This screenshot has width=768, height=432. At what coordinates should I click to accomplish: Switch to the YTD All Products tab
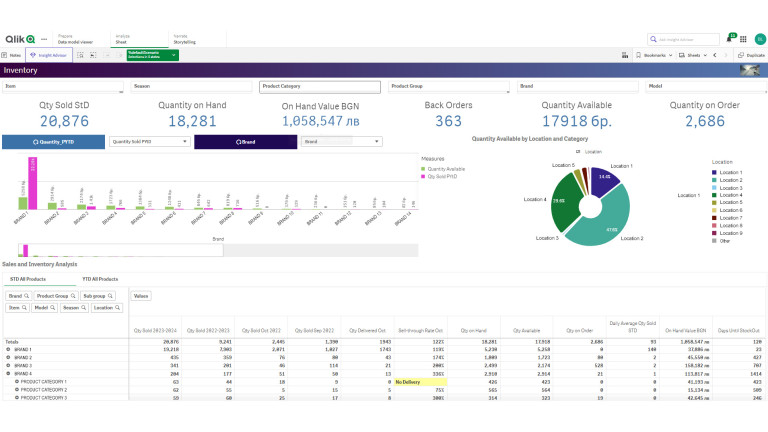[x=100, y=279]
